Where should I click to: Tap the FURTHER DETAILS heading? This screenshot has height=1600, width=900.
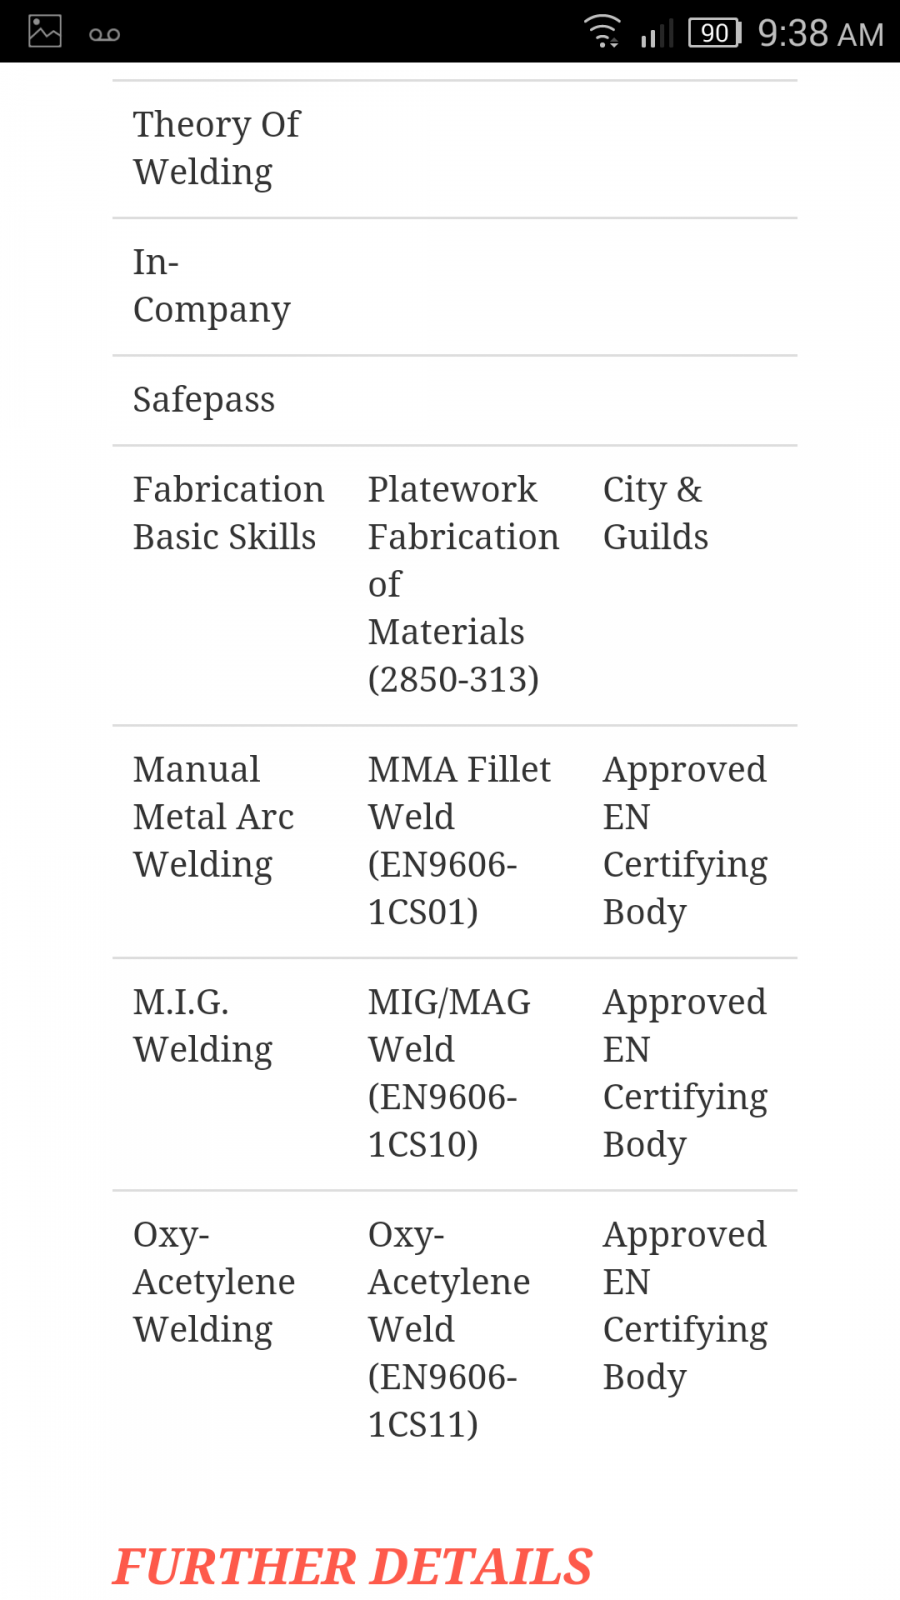pyautogui.click(x=353, y=1567)
